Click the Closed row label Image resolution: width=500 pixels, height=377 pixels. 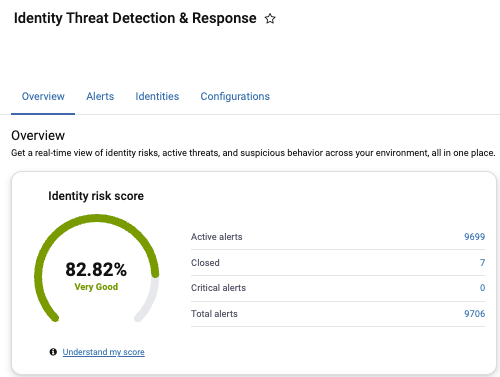(205, 263)
